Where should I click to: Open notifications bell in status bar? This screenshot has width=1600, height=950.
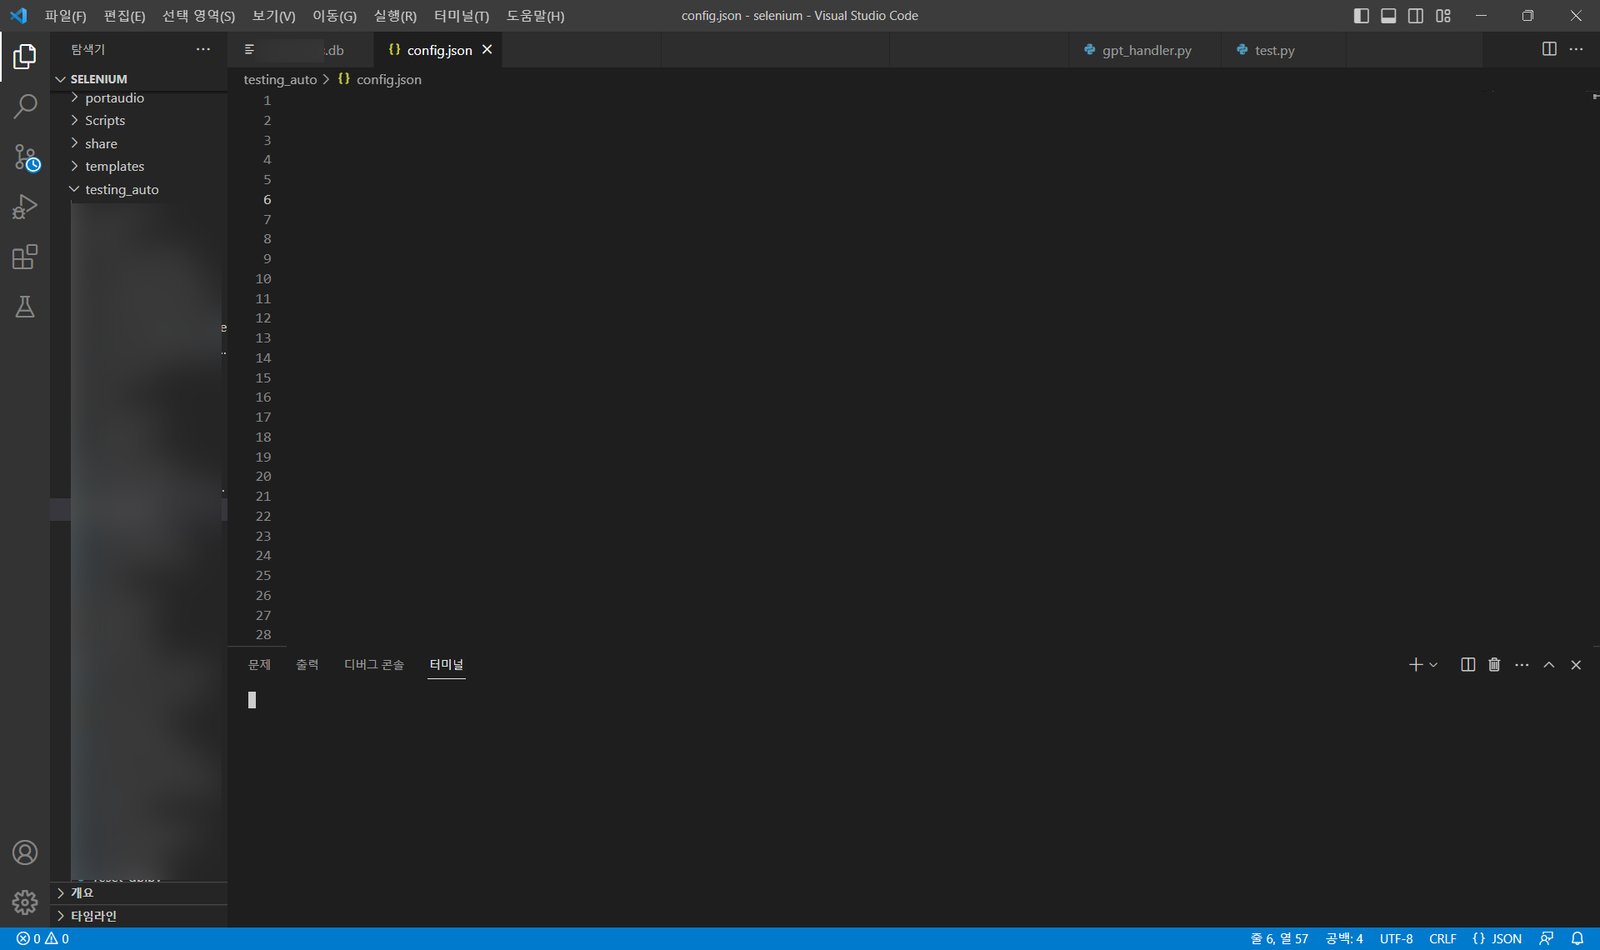point(1577,939)
